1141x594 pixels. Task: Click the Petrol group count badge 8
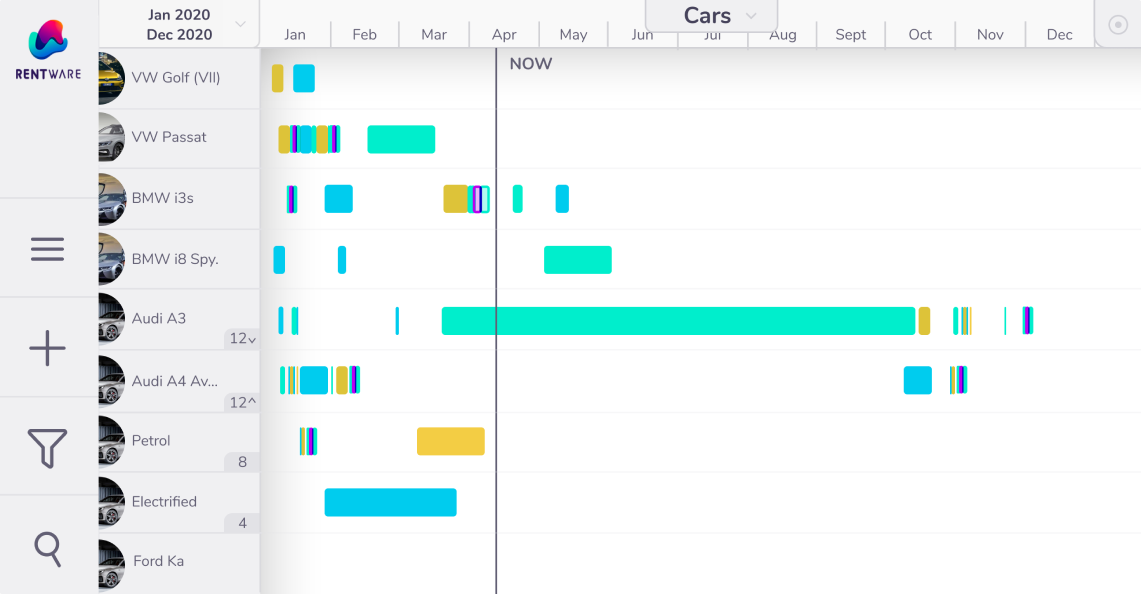[242, 462]
